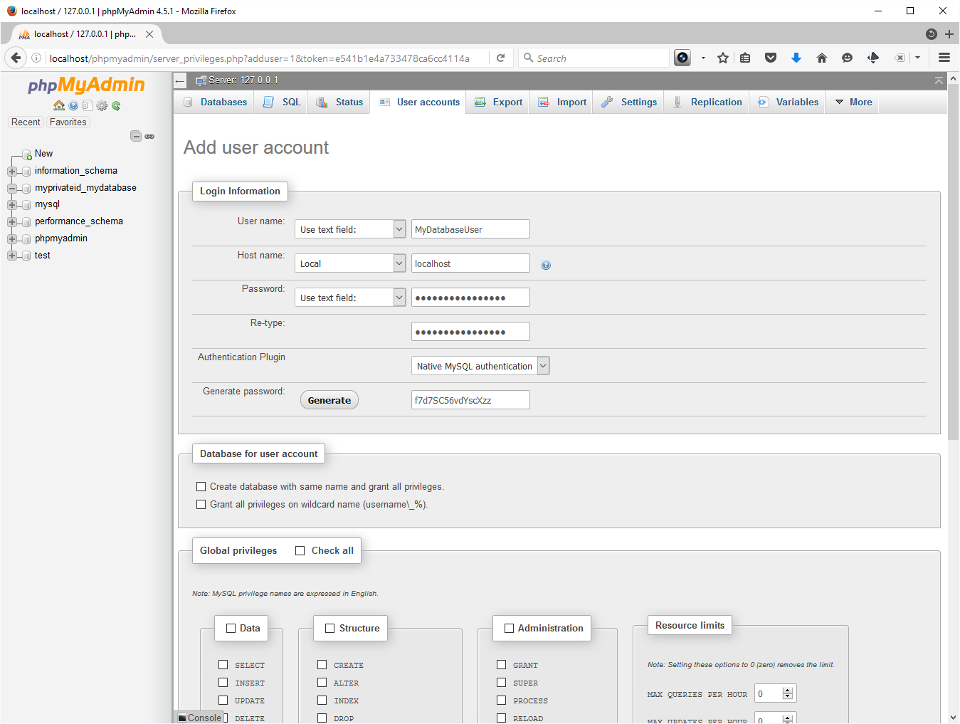Open the Export tab
The height and width of the screenshot is (724, 960).
(498, 102)
